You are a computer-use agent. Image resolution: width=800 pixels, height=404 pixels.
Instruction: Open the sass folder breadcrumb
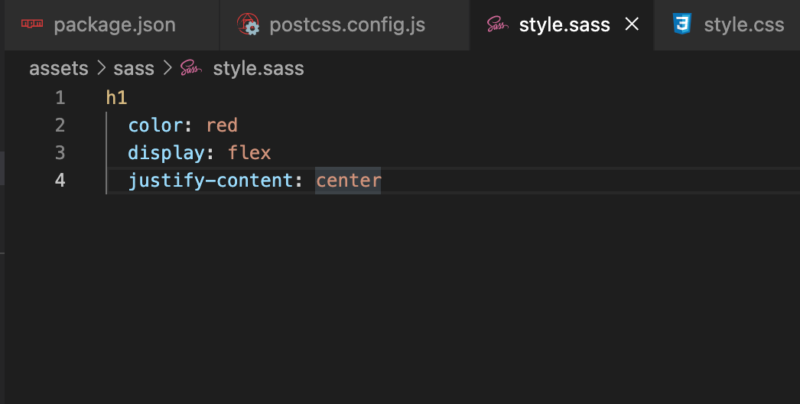click(x=134, y=68)
